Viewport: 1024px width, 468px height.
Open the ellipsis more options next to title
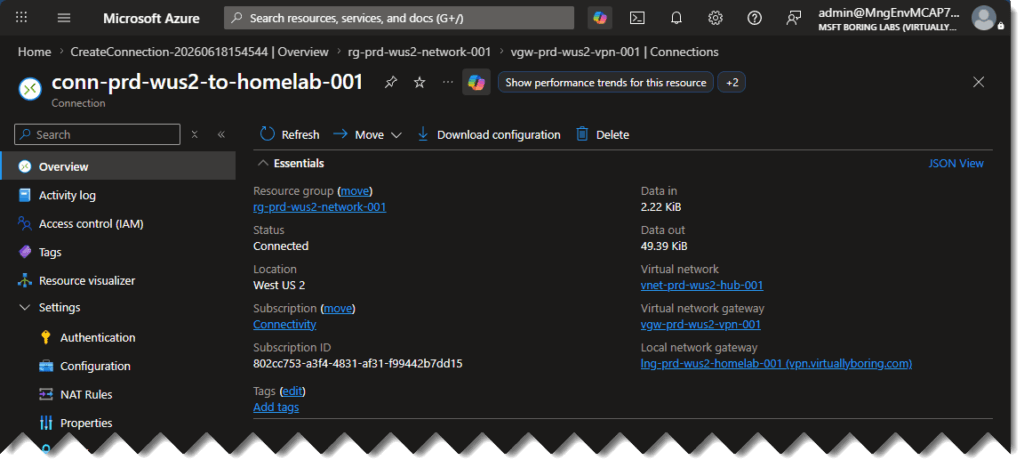[447, 82]
